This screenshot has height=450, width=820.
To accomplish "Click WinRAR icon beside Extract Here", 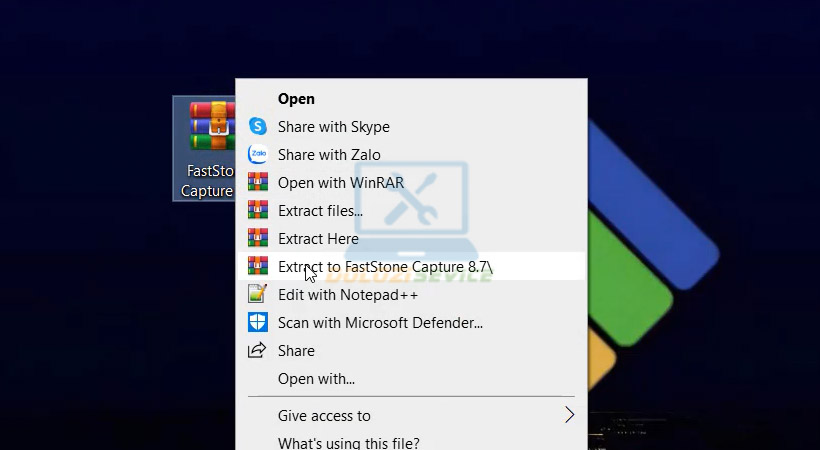I will tap(258, 239).
